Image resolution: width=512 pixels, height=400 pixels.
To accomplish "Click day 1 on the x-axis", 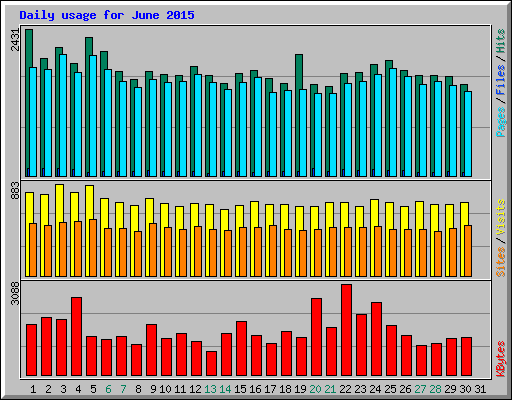I will point(33,389).
